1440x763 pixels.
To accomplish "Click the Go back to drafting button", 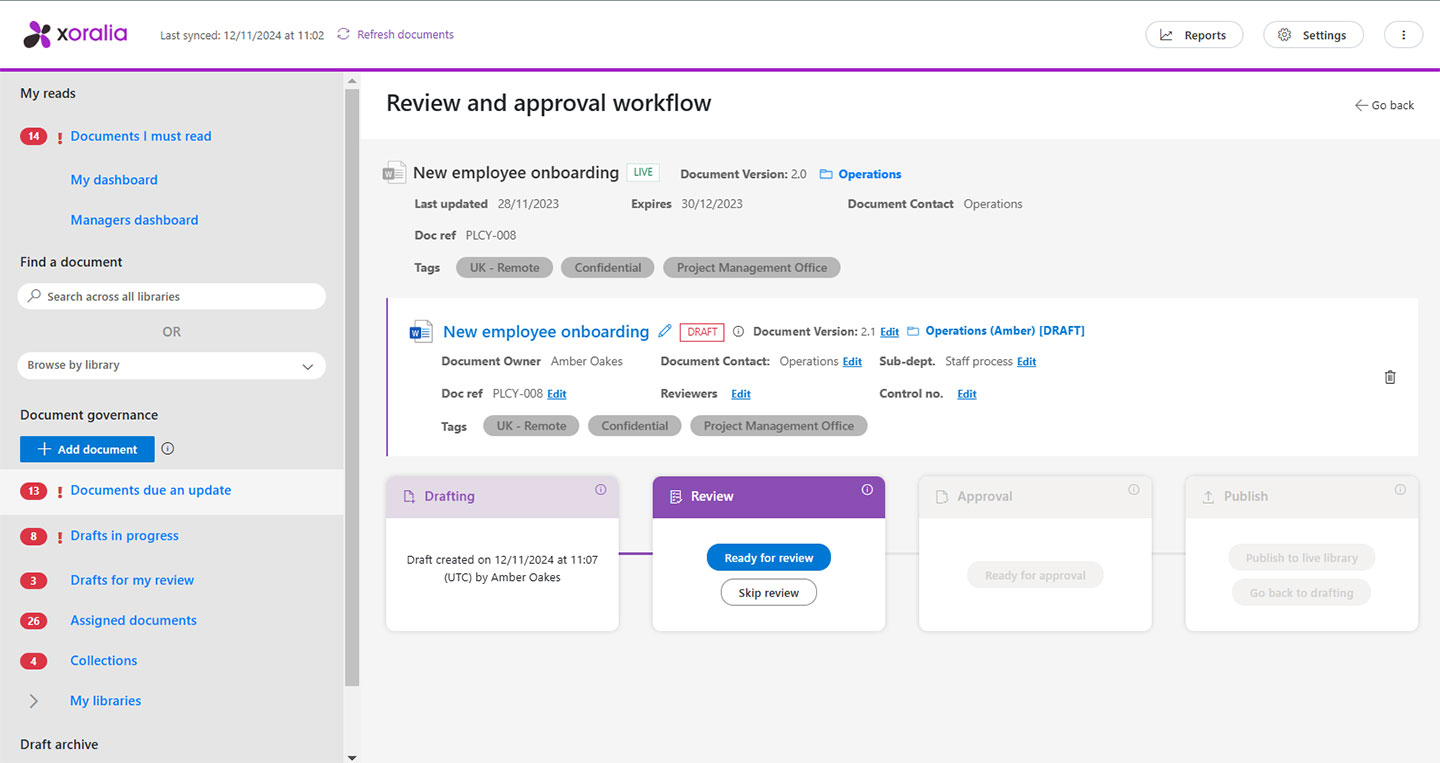I will pyautogui.click(x=1302, y=593).
